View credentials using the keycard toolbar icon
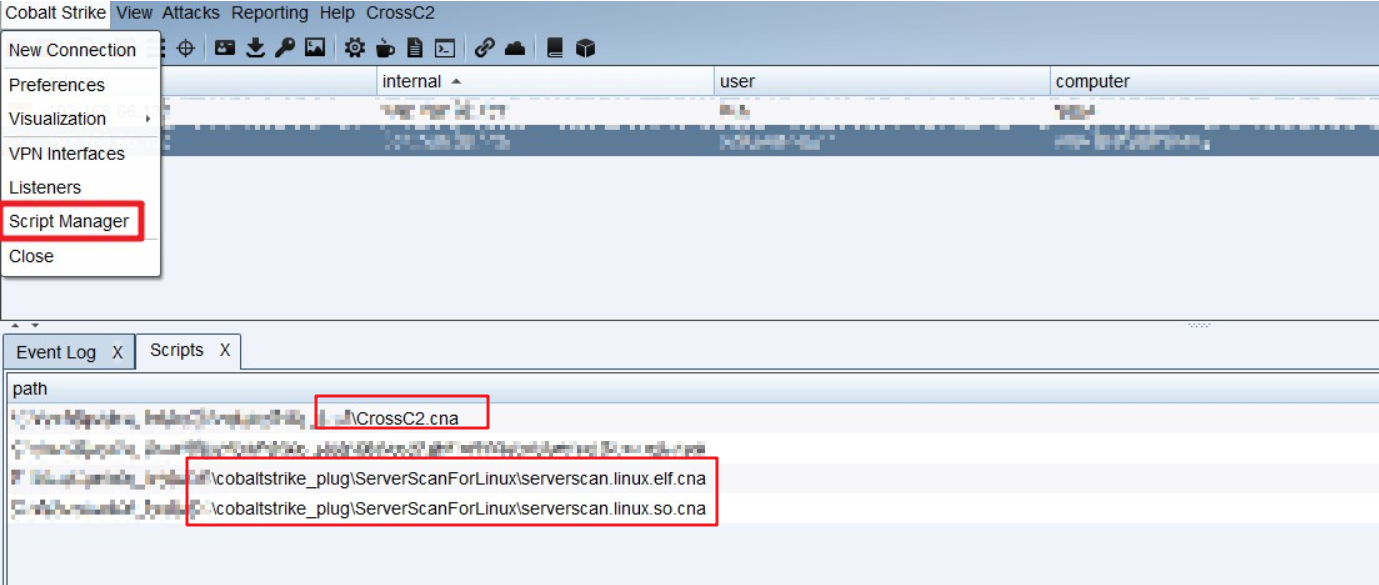Screen dimensions: 1379x585 pyautogui.click(x=225, y=45)
